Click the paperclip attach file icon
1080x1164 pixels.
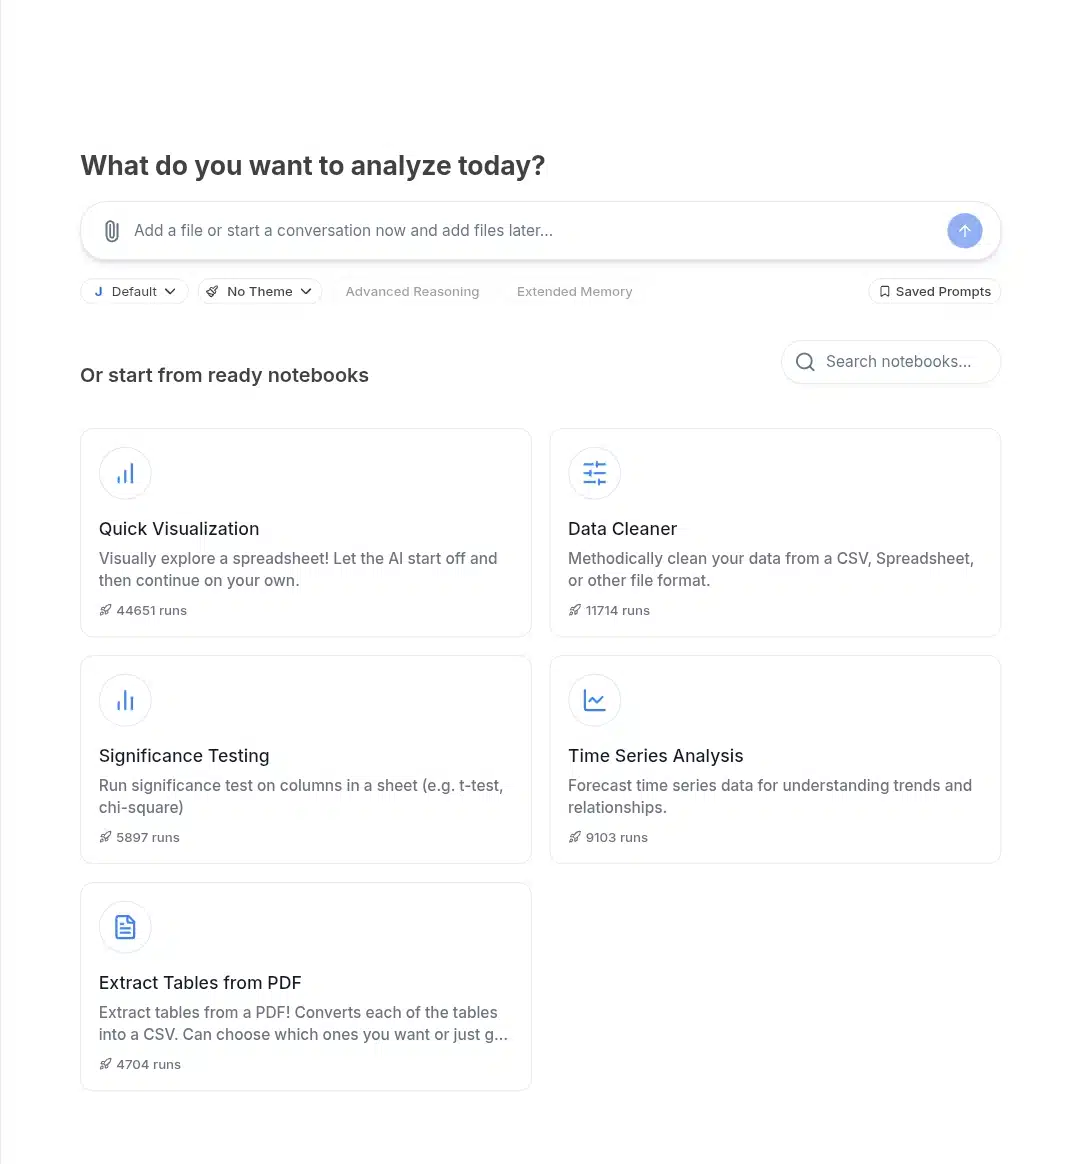click(x=111, y=231)
